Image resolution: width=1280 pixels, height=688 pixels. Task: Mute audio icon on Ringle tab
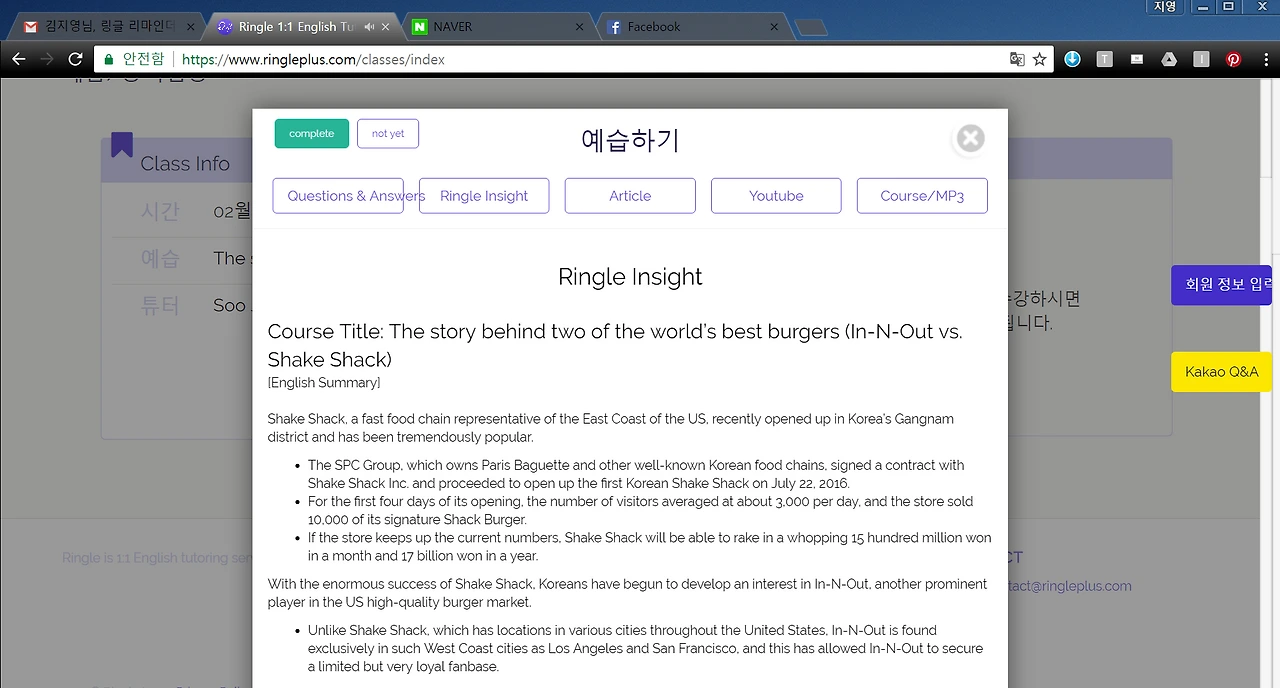(x=369, y=27)
